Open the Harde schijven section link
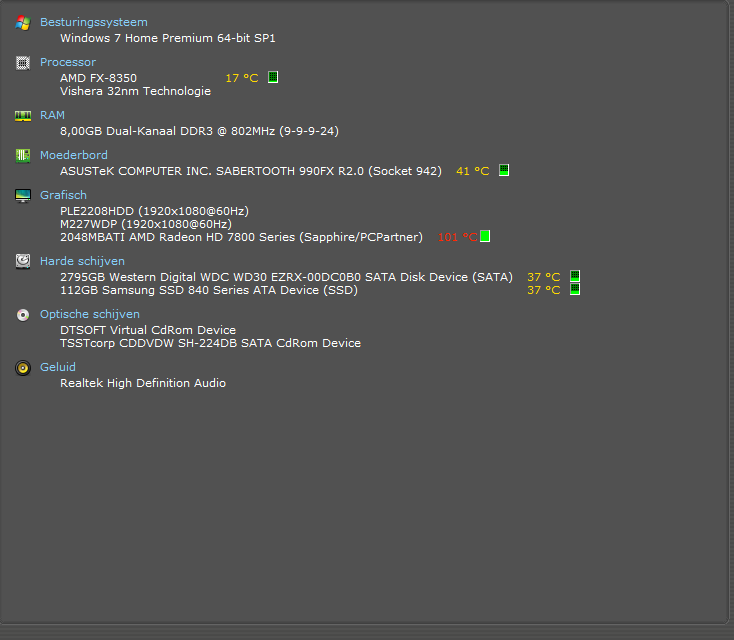The image size is (734, 640). [x=82, y=261]
